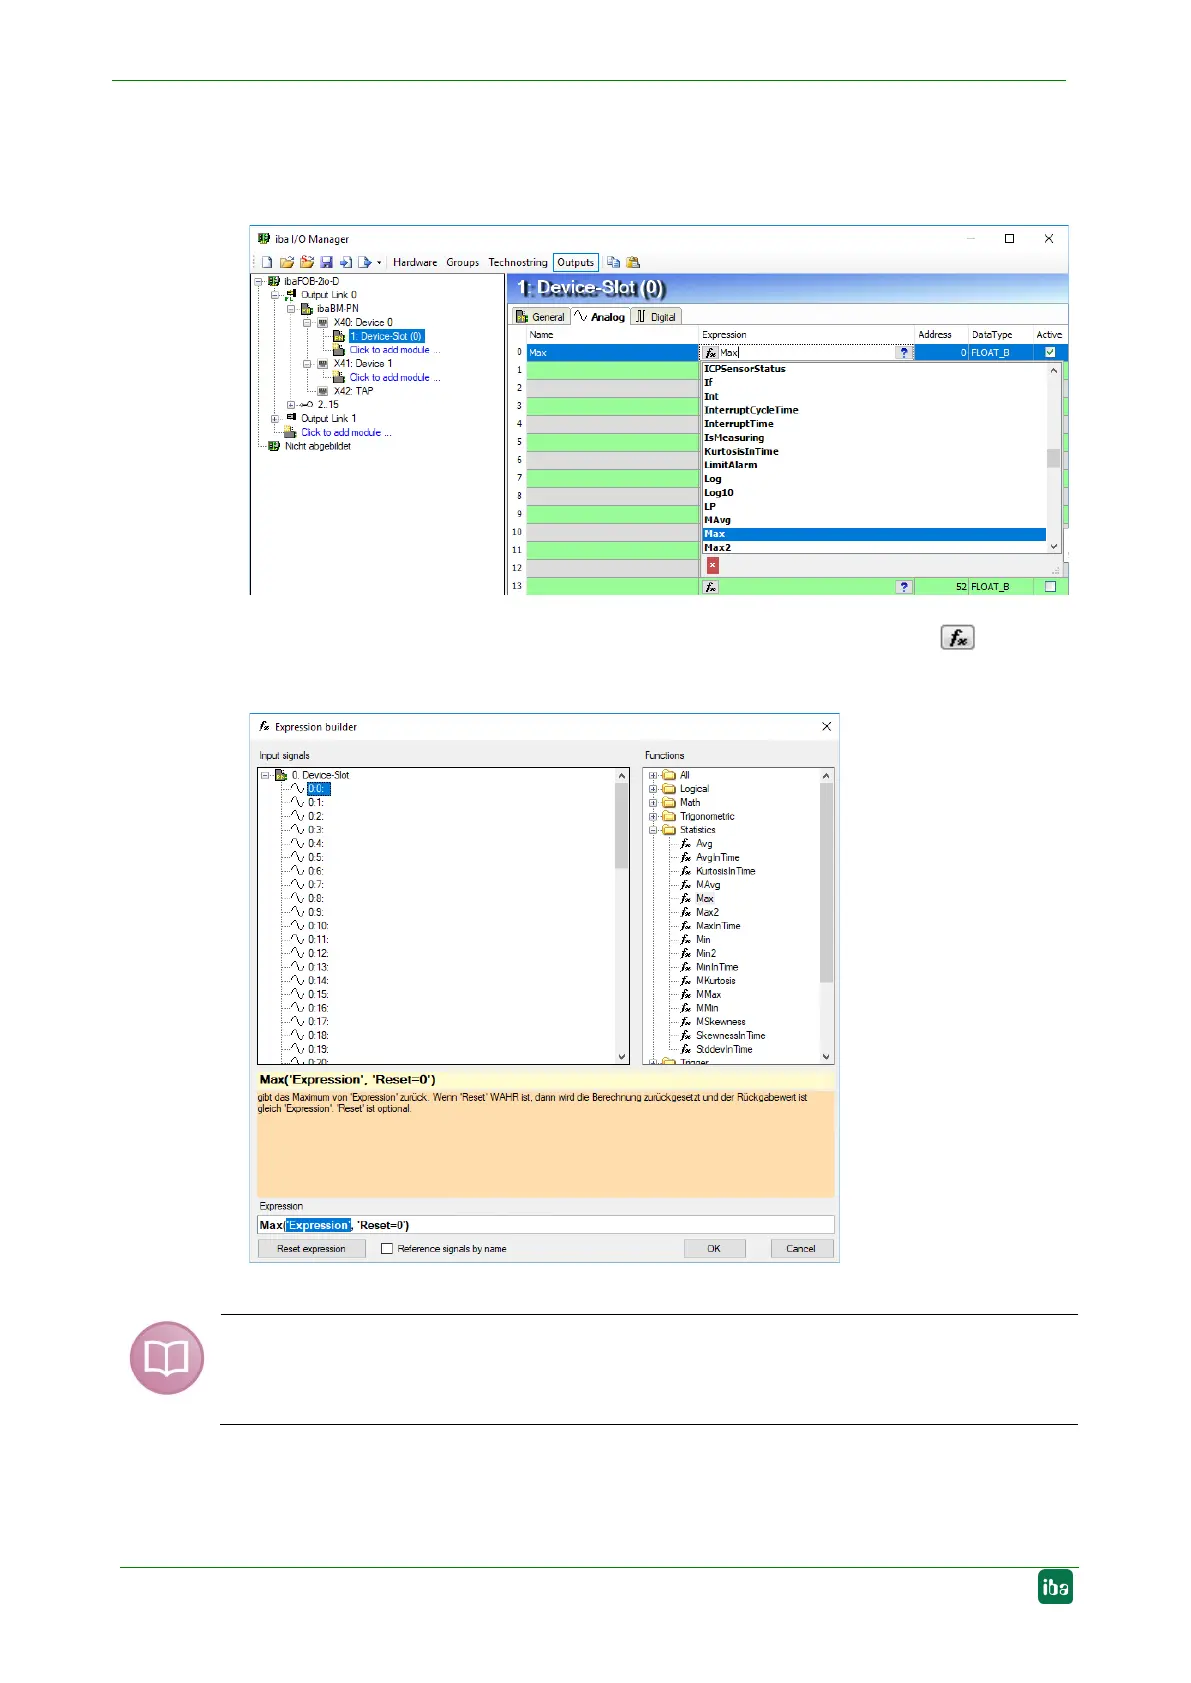The height and width of the screenshot is (1683, 1191).
Task: Open the Technostring tab
Action: coord(518,262)
